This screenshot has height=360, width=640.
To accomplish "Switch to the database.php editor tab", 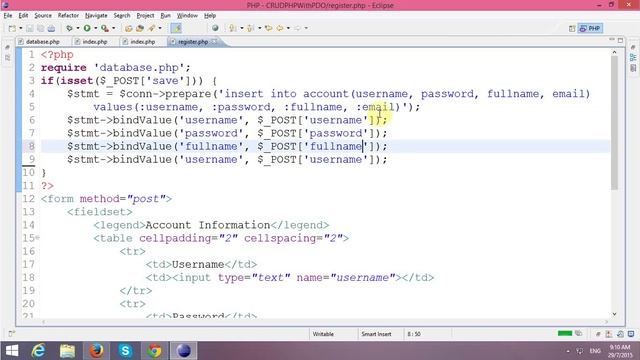I will [x=42, y=42].
